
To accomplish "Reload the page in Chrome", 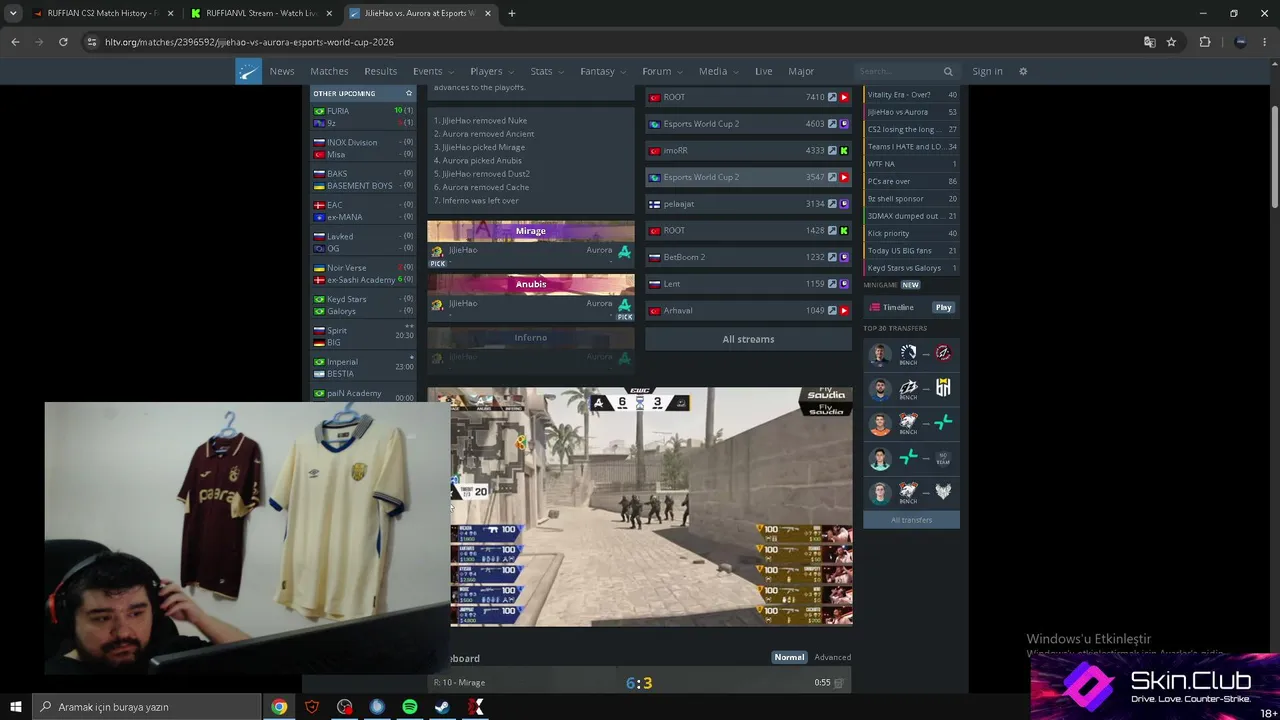I will tap(63, 42).
